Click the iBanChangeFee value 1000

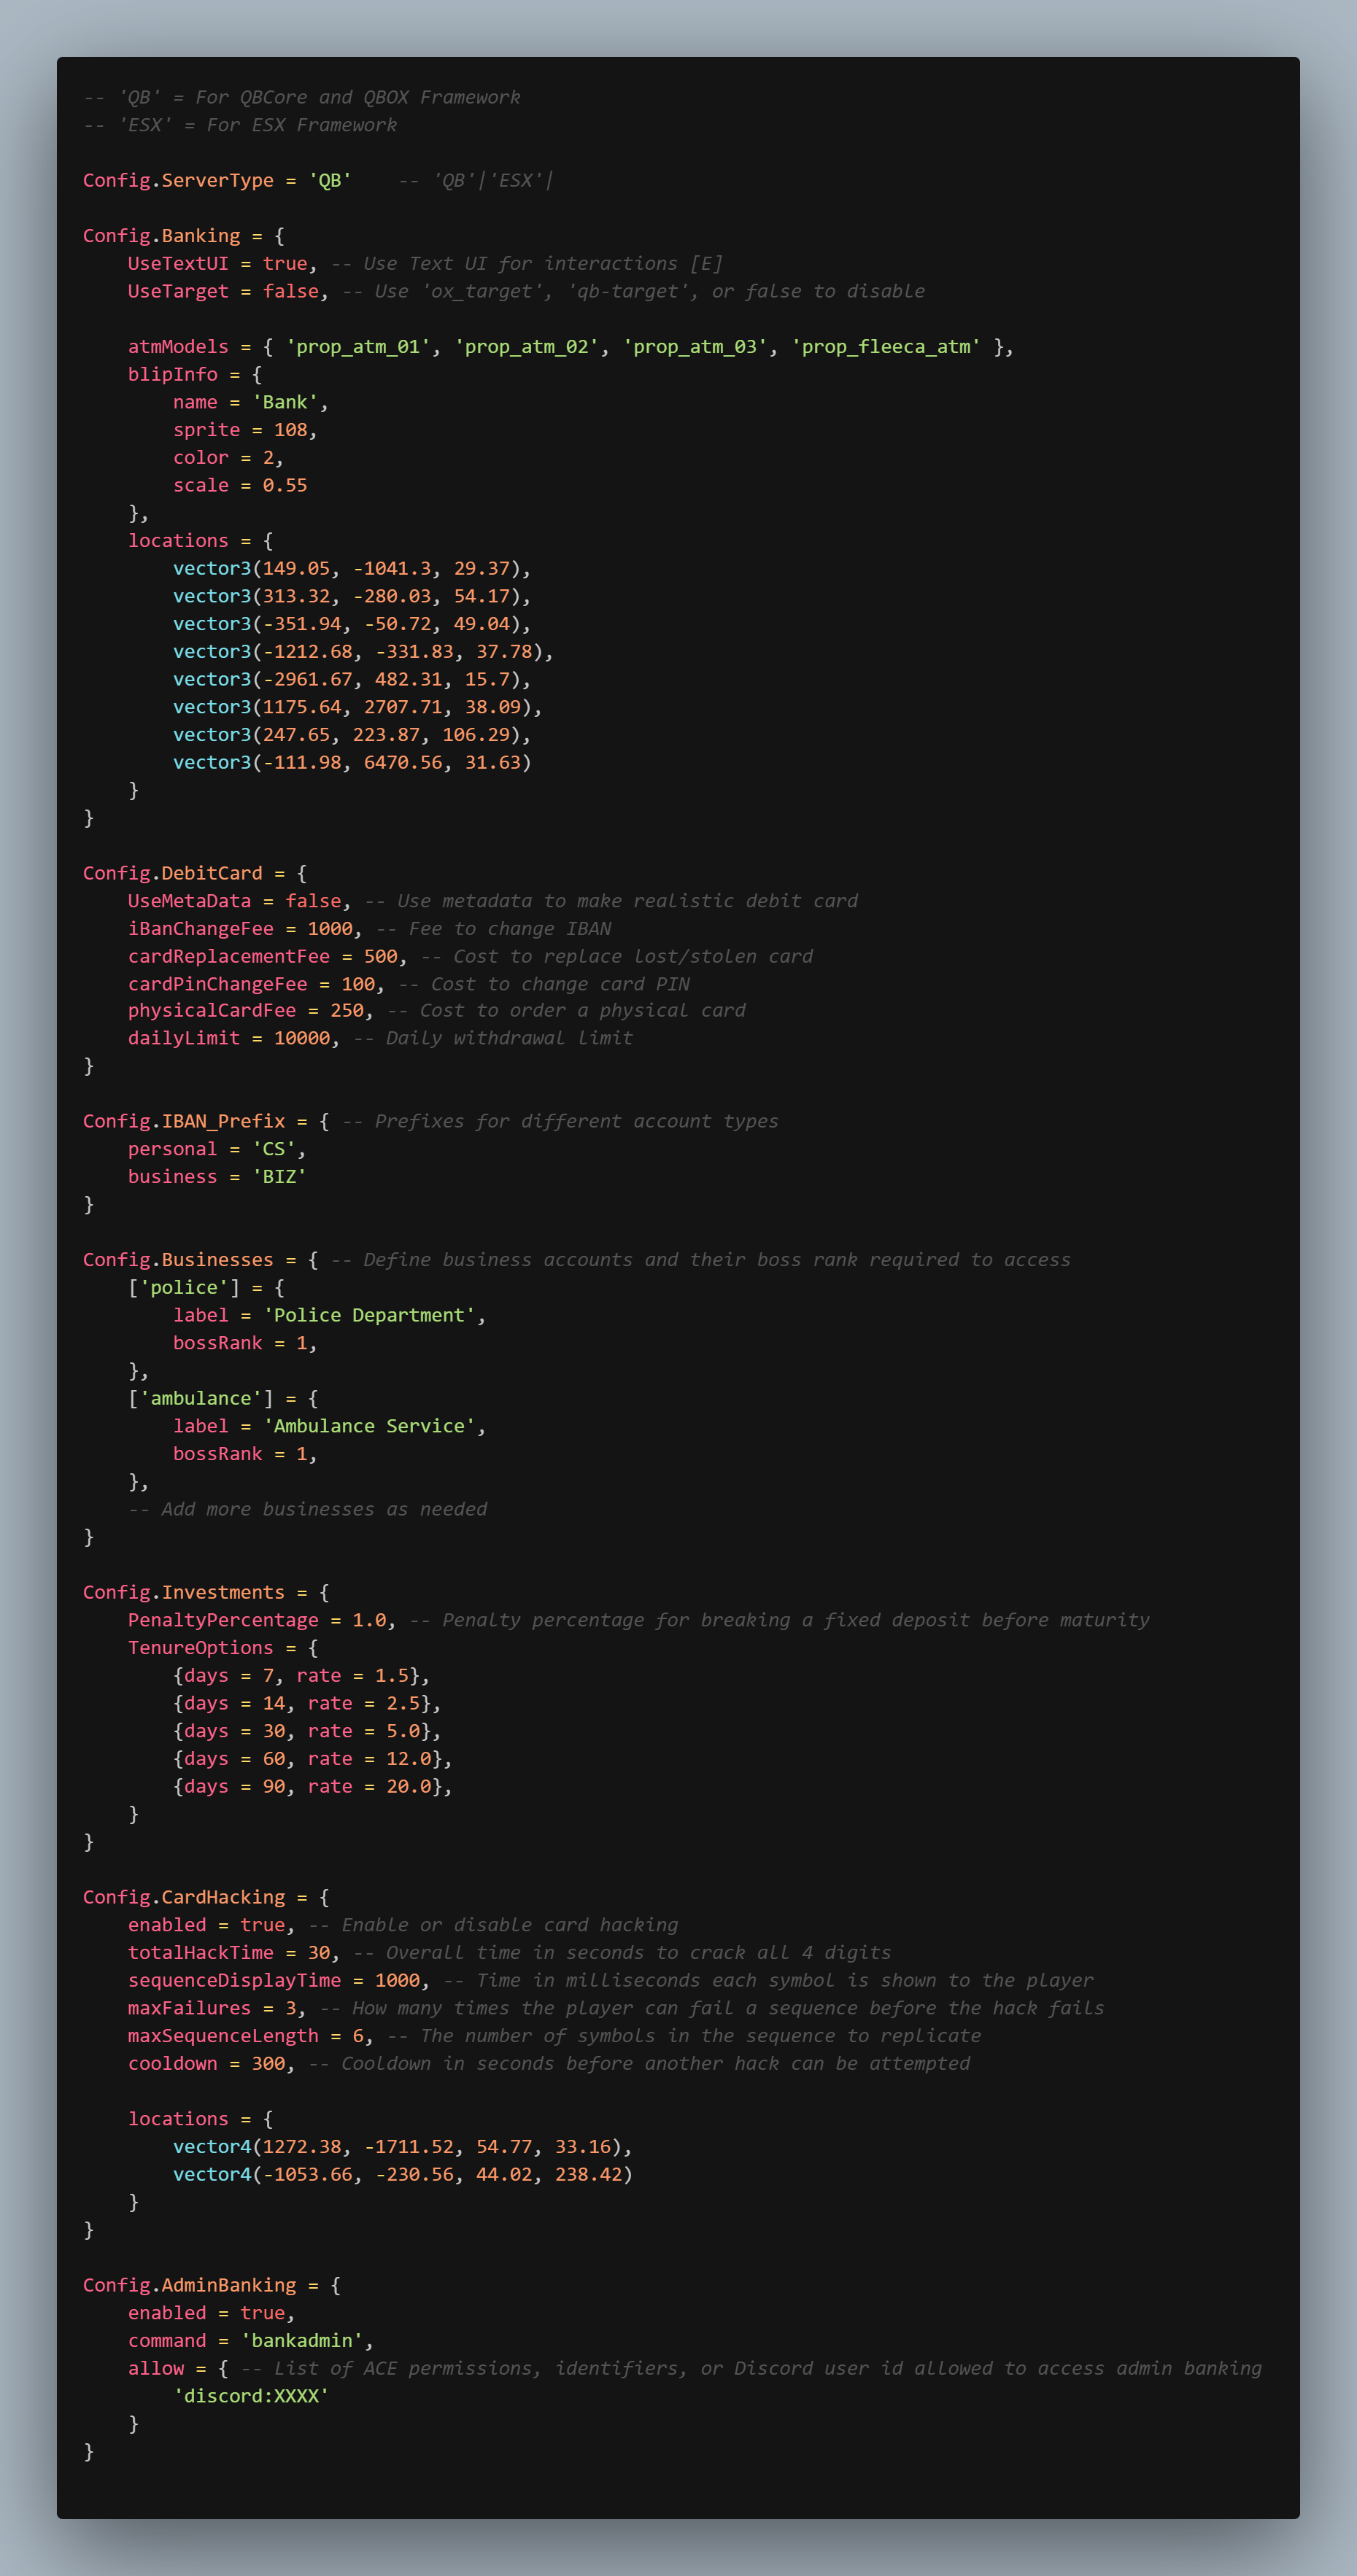pos(330,929)
